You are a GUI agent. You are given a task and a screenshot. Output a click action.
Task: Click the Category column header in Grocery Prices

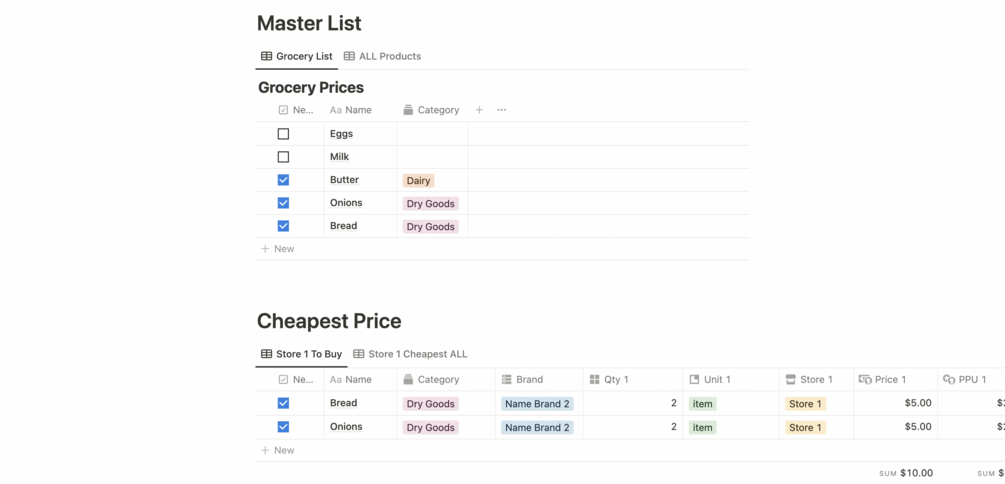(x=431, y=110)
